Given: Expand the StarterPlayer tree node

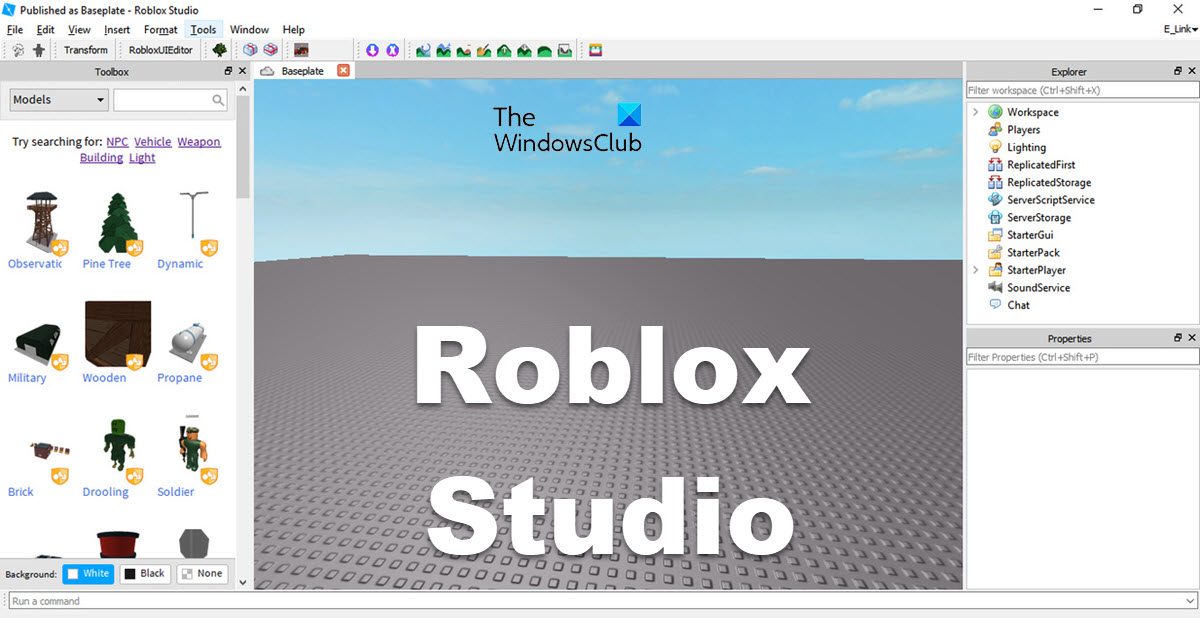Looking at the screenshot, I should tap(977, 269).
